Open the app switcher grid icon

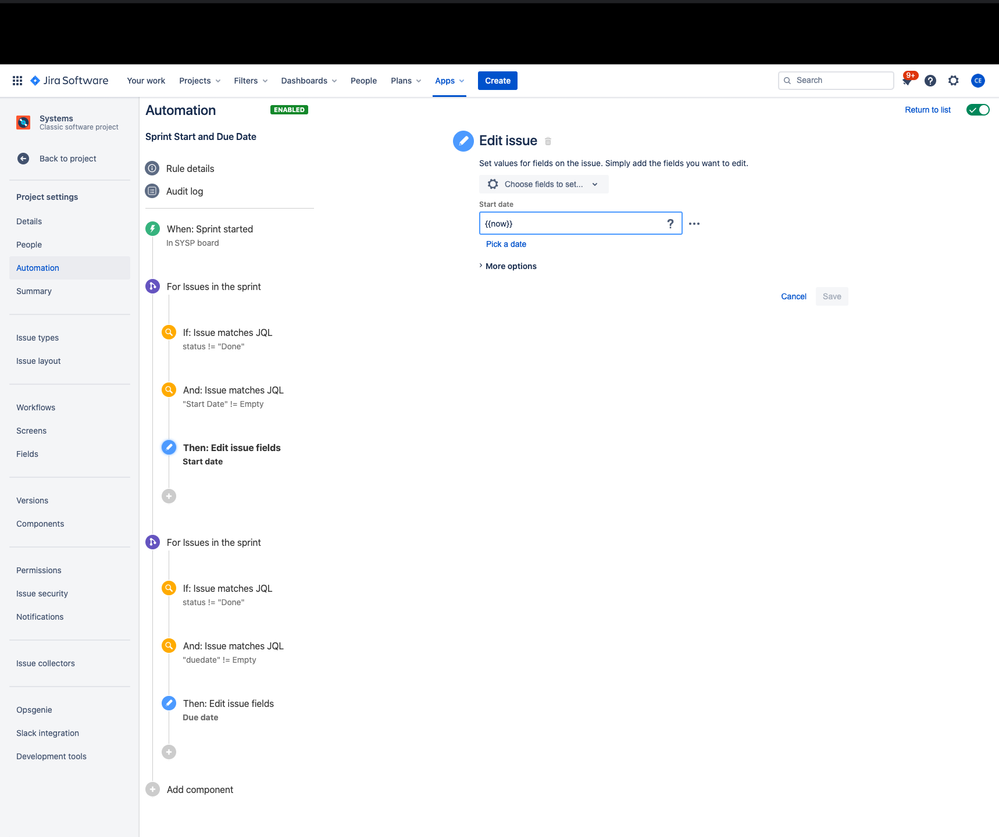tap(17, 81)
